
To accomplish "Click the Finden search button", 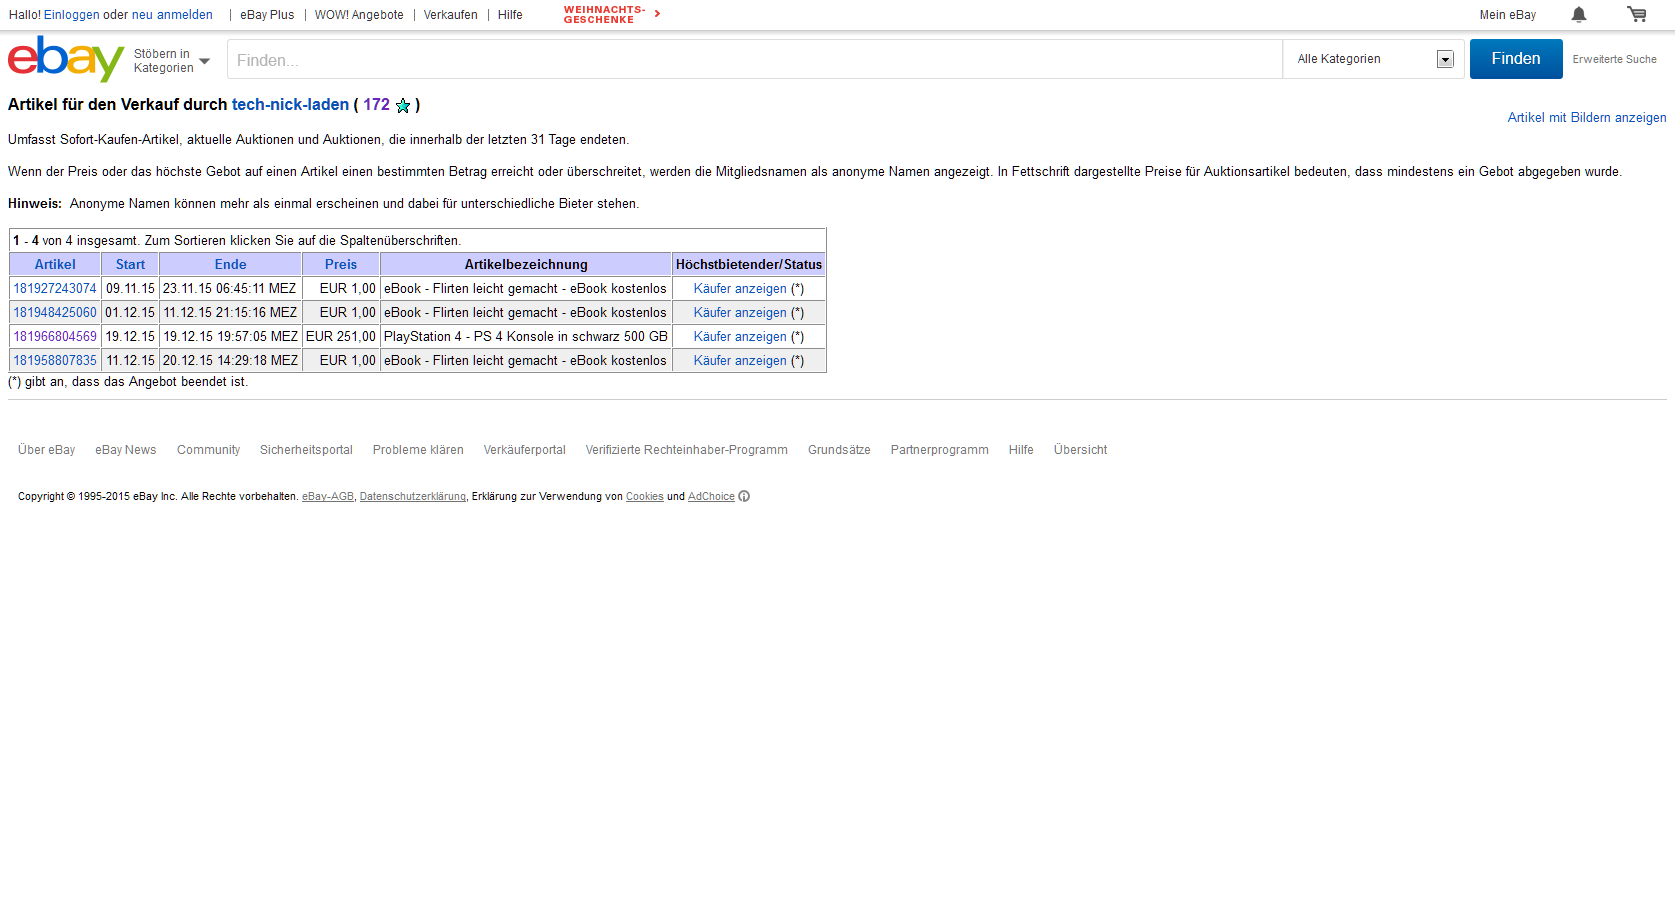I will coord(1515,59).
